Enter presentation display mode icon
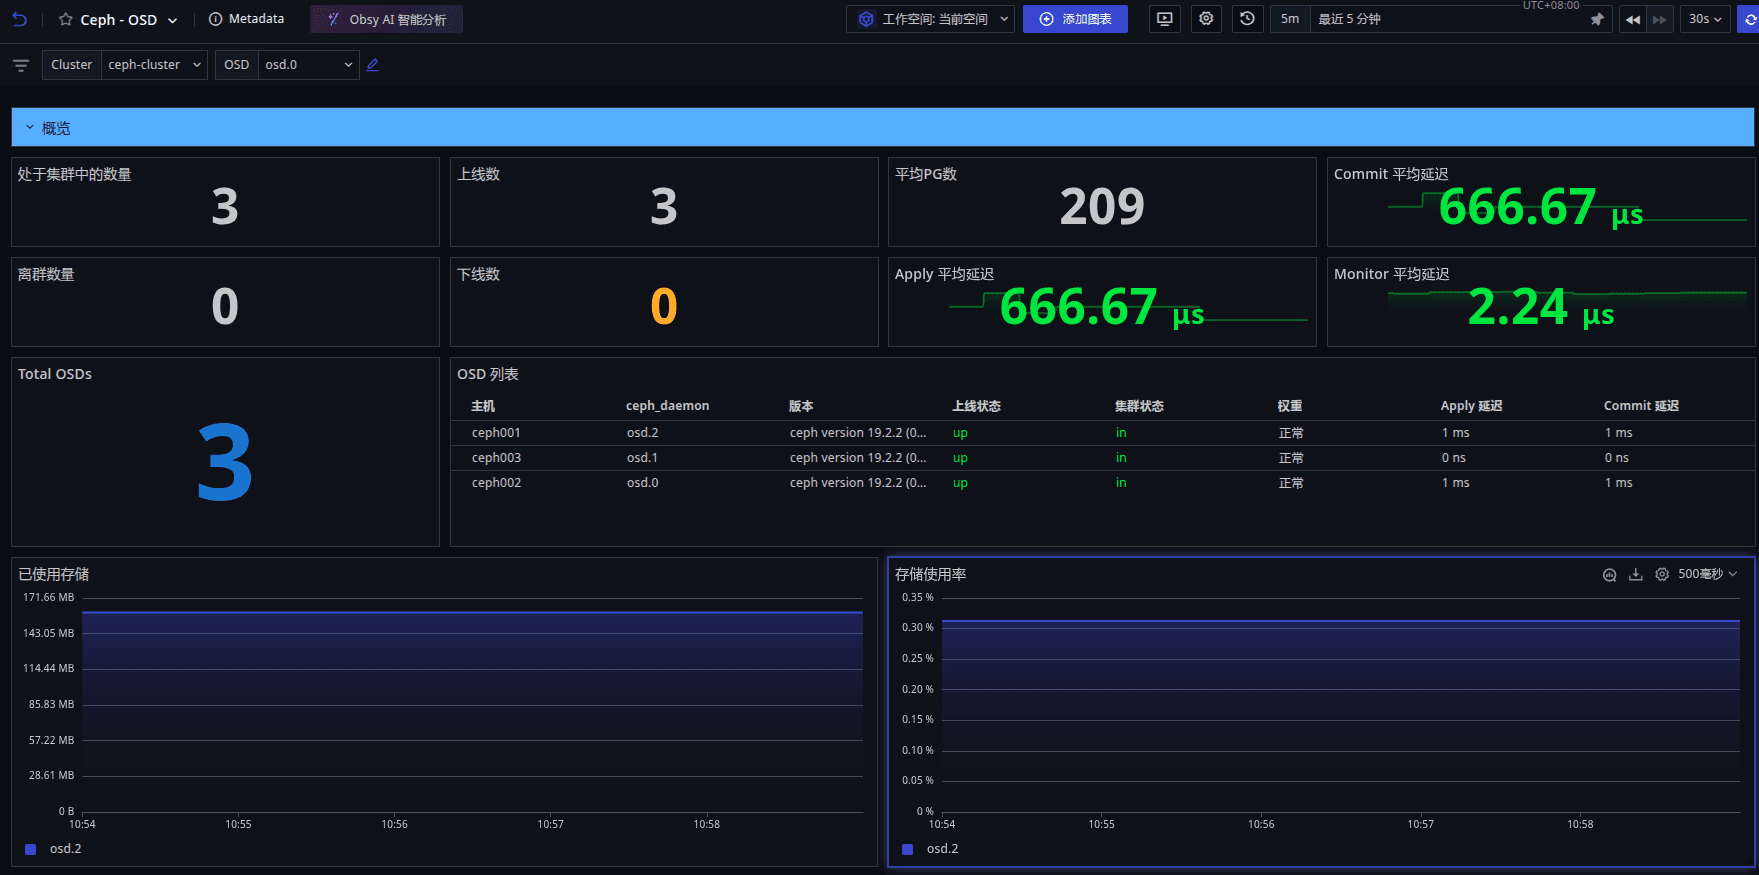The height and width of the screenshot is (875, 1759). [x=1164, y=19]
